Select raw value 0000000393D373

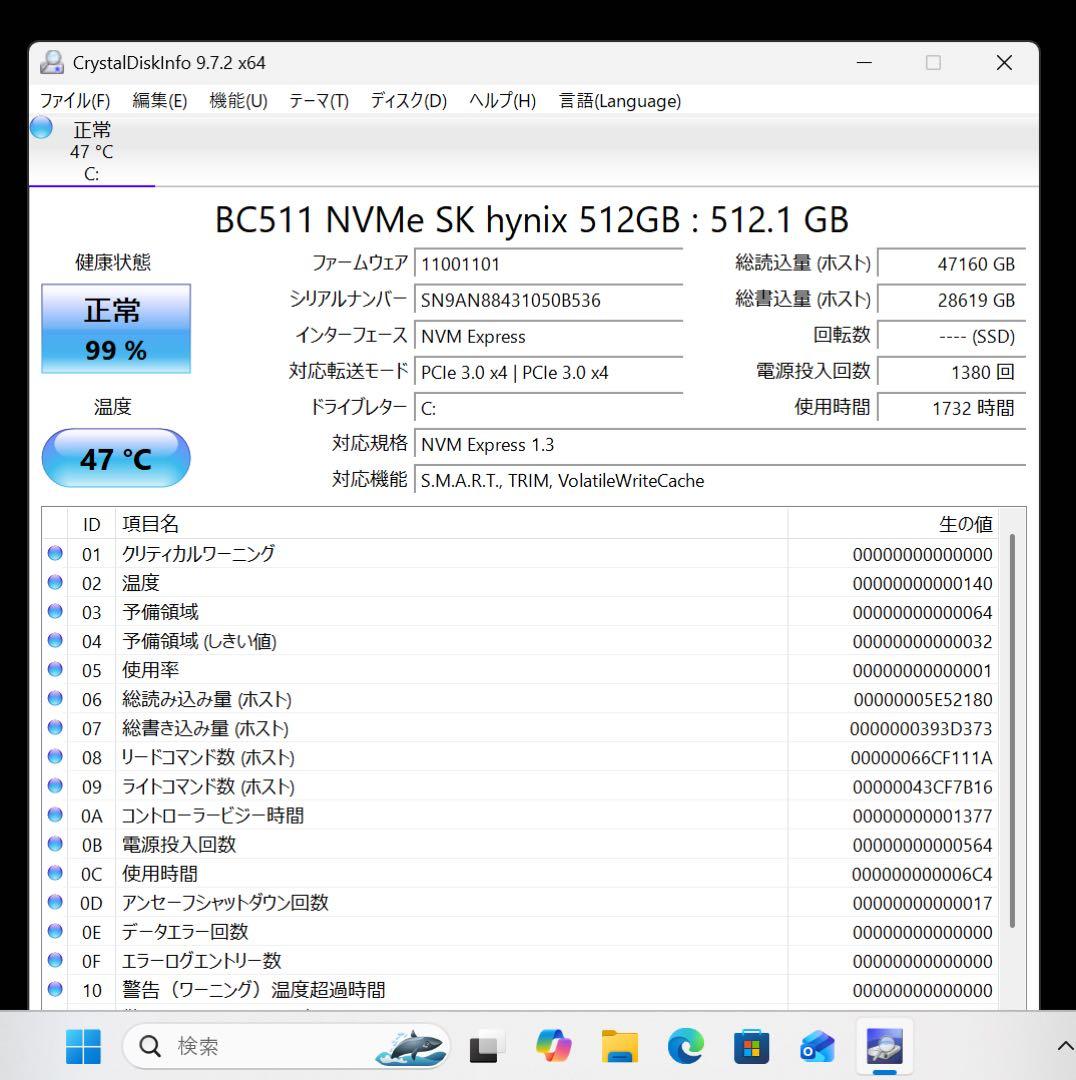pos(920,729)
